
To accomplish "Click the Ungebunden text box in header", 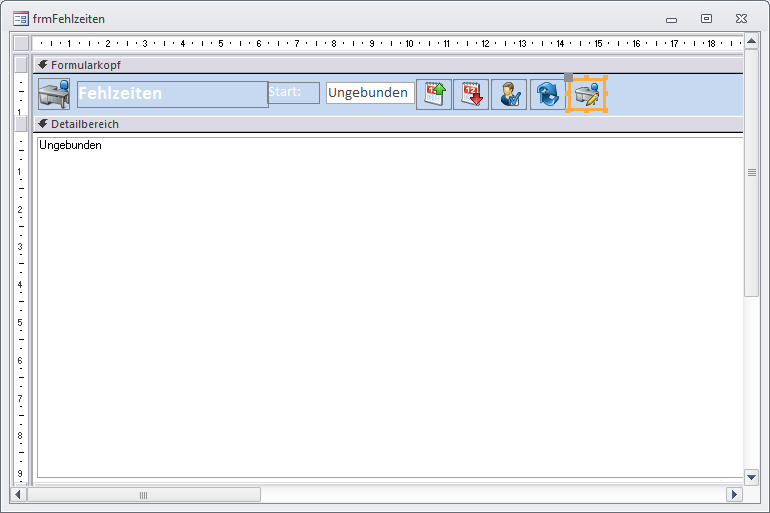I will point(370,93).
